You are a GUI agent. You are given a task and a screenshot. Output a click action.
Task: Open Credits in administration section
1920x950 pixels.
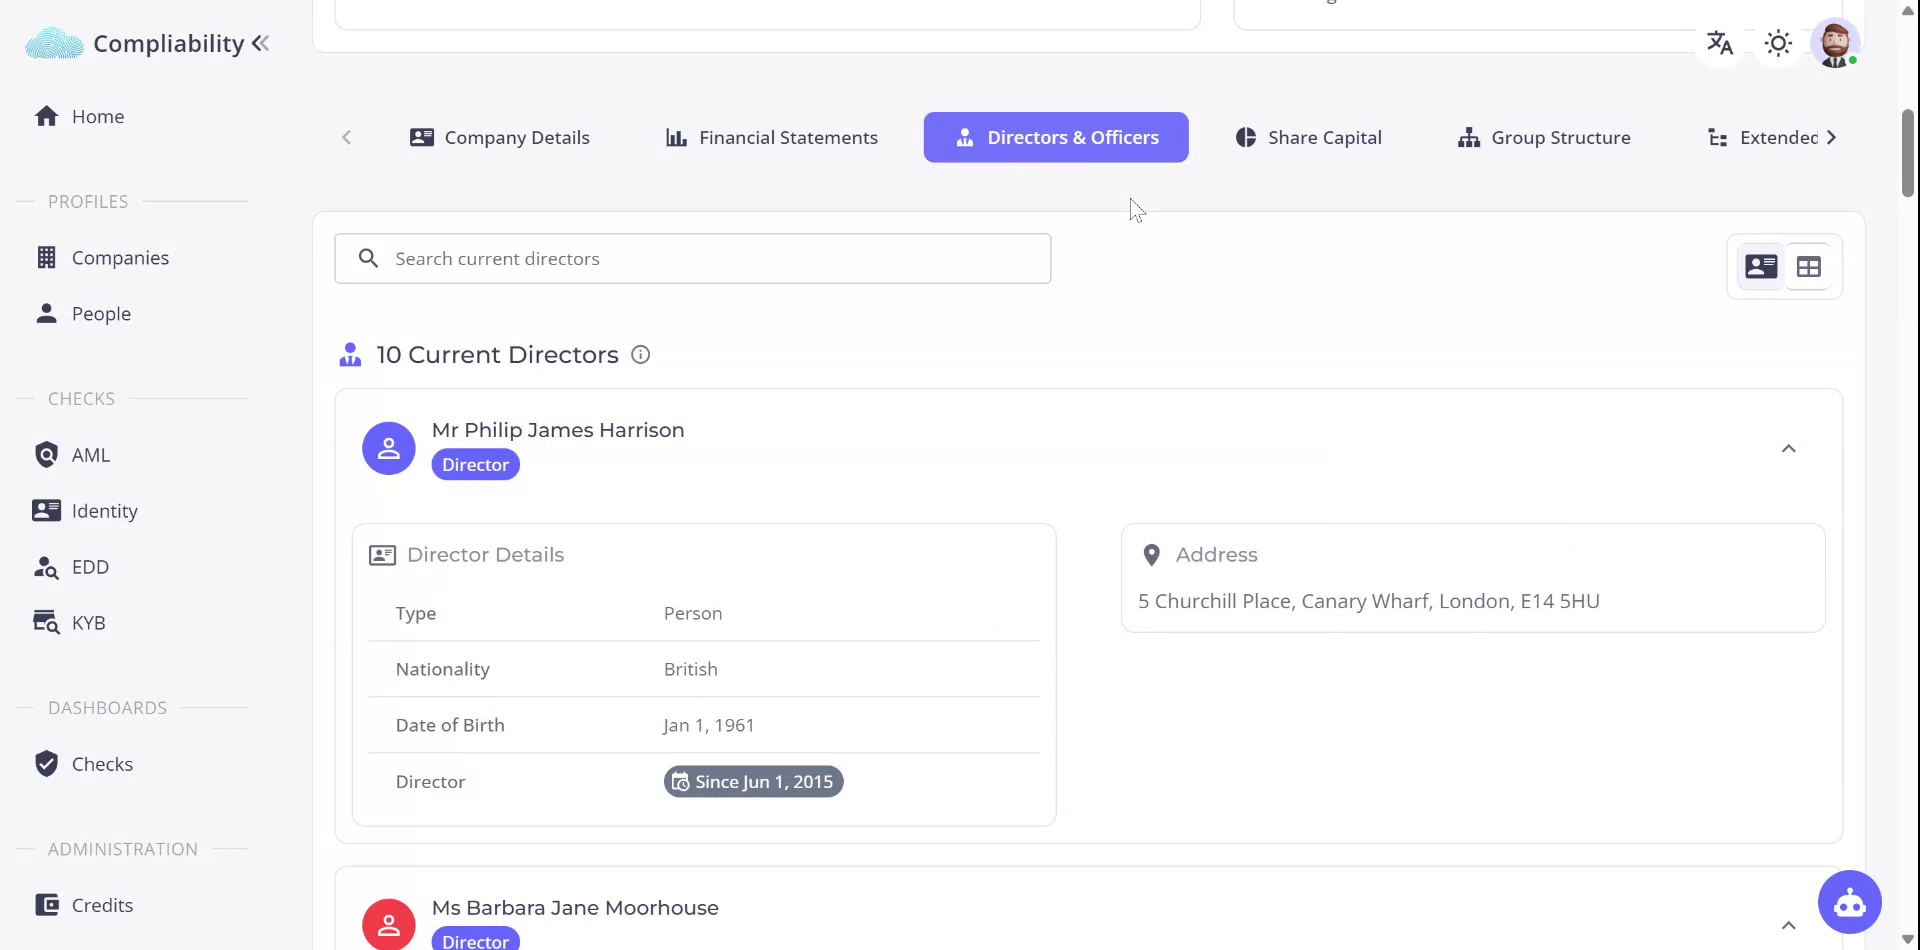[102, 905]
